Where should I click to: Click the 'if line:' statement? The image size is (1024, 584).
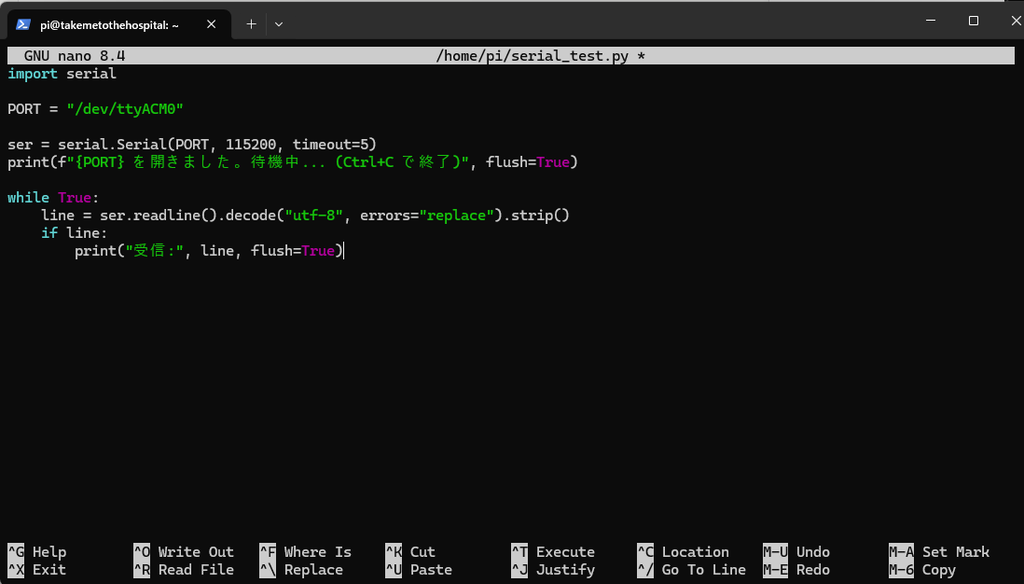tap(74, 233)
